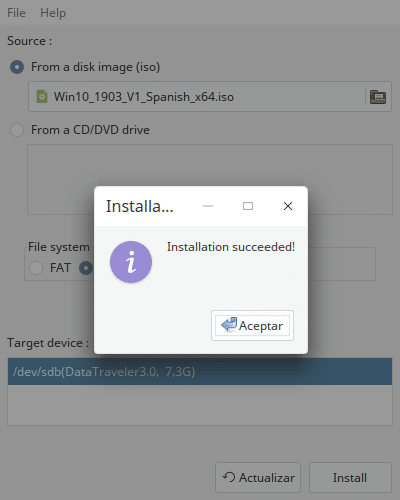This screenshot has height=500, width=400.
Task: Open the File menu
Action: [16, 13]
